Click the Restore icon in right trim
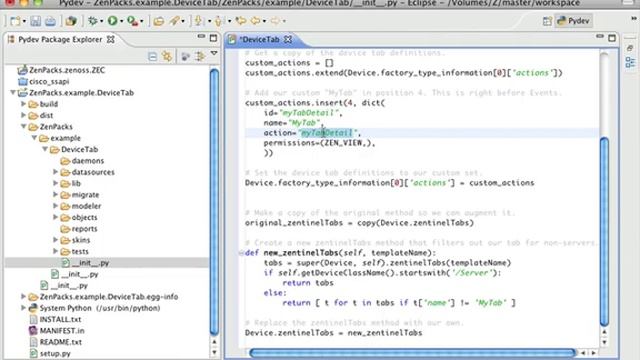 point(630,48)
